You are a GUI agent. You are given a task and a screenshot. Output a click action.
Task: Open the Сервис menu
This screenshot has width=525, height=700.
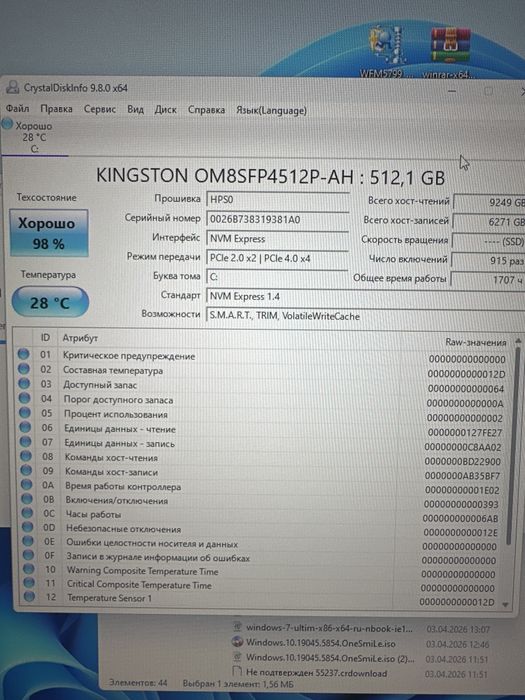[100, 109]
